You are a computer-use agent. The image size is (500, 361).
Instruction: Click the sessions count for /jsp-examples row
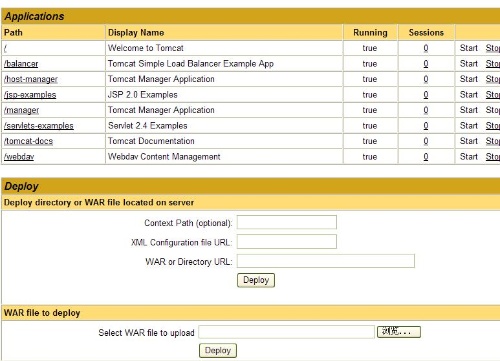coord(426,95)
